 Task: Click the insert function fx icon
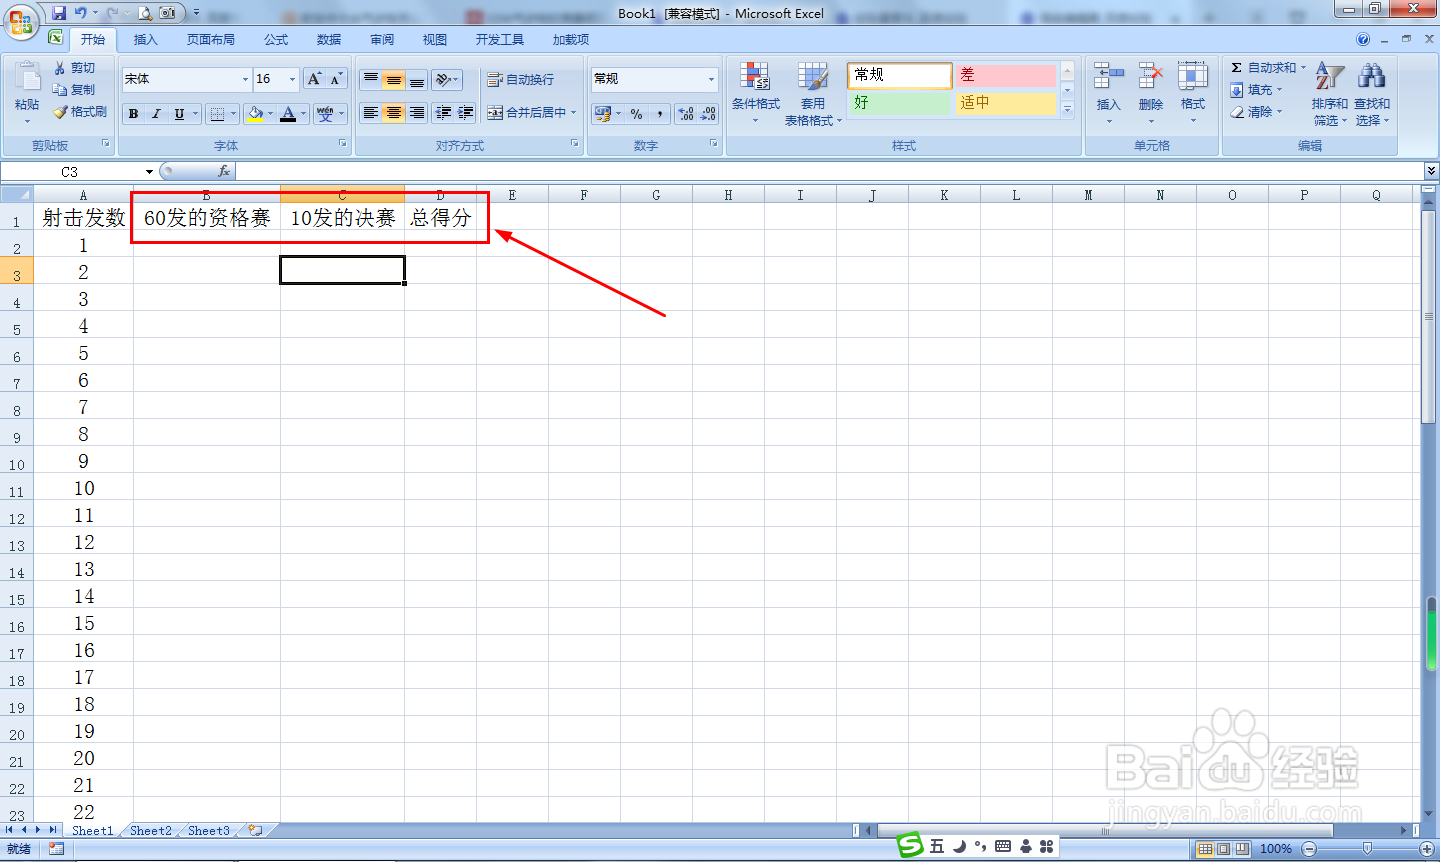pos(224,172)
